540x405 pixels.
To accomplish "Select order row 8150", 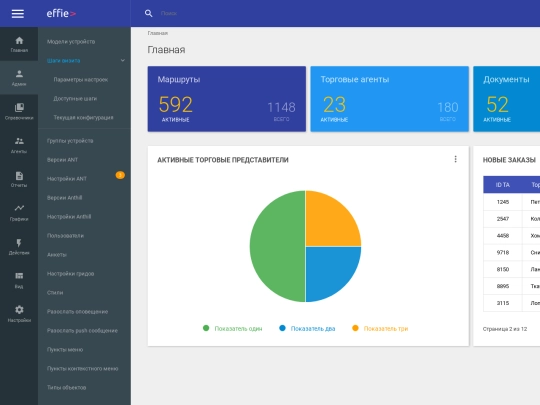I will (511, 269).
